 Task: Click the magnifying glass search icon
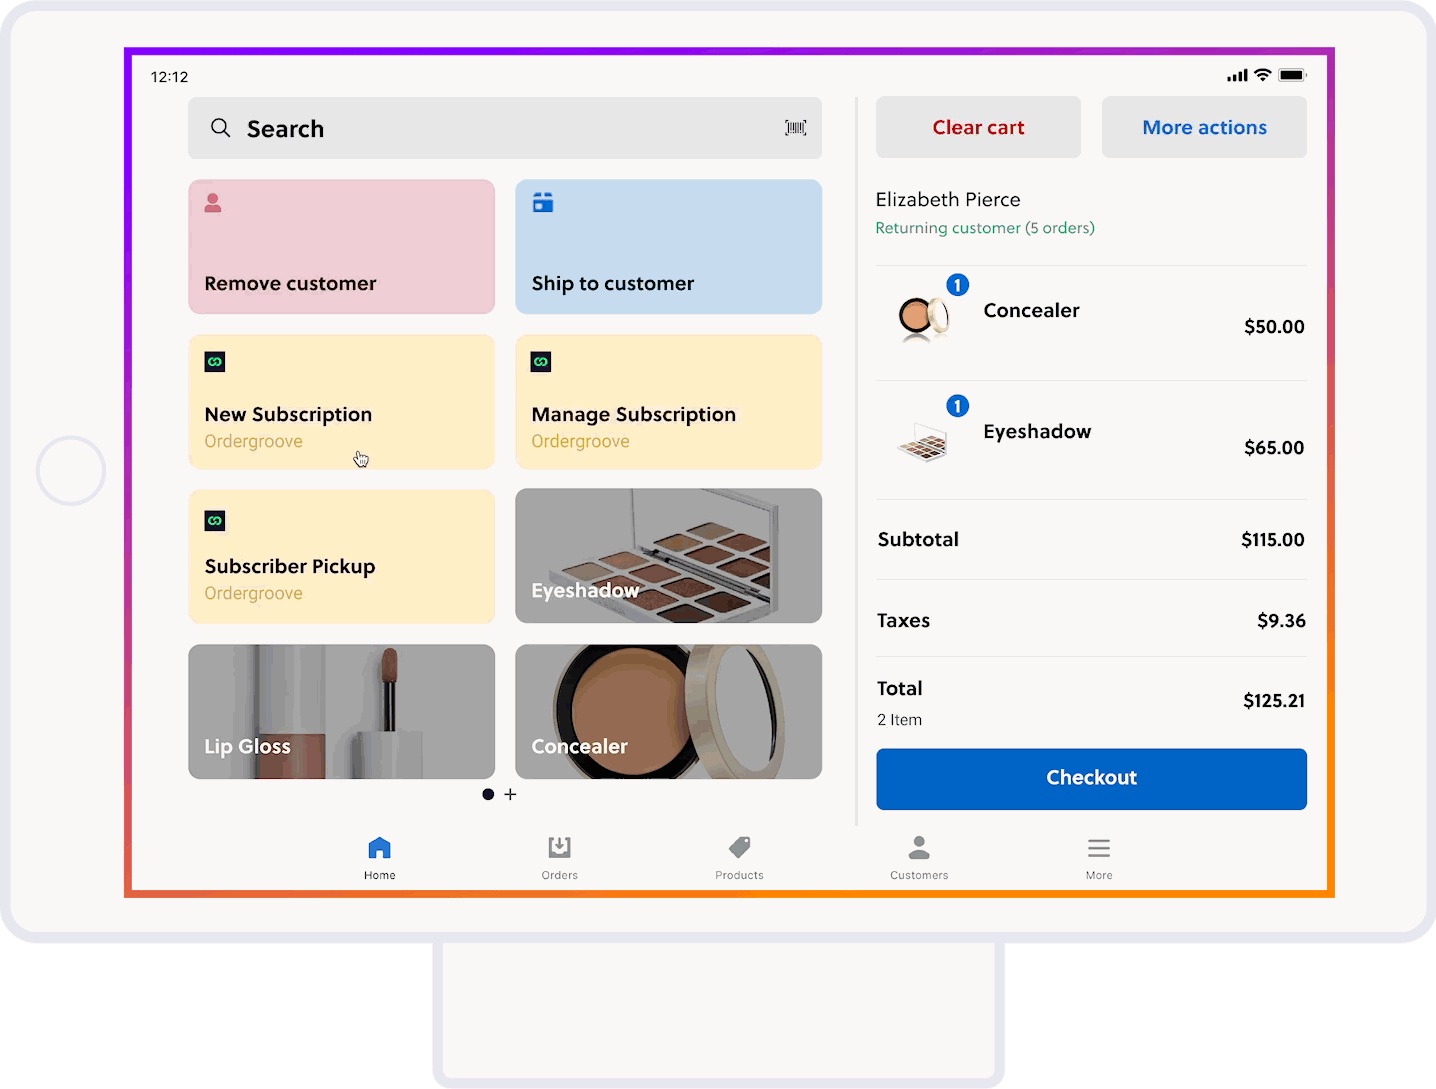point(221,128)
